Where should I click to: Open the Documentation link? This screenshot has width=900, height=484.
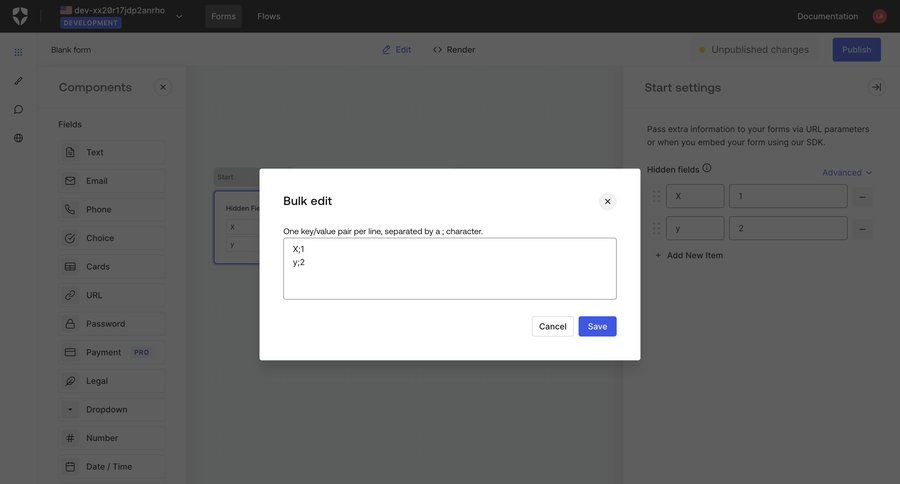[827, 16]
